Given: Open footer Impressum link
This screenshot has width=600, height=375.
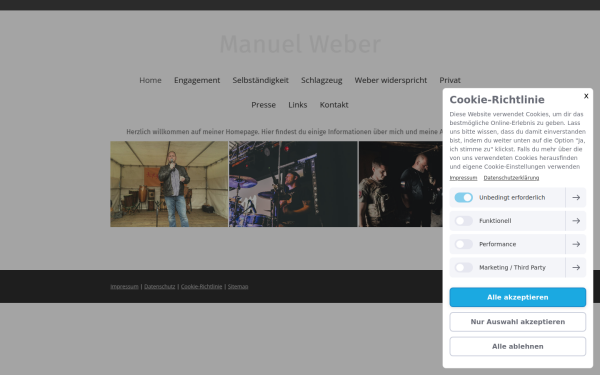Looking at the screenshot, I should point(124,286).
